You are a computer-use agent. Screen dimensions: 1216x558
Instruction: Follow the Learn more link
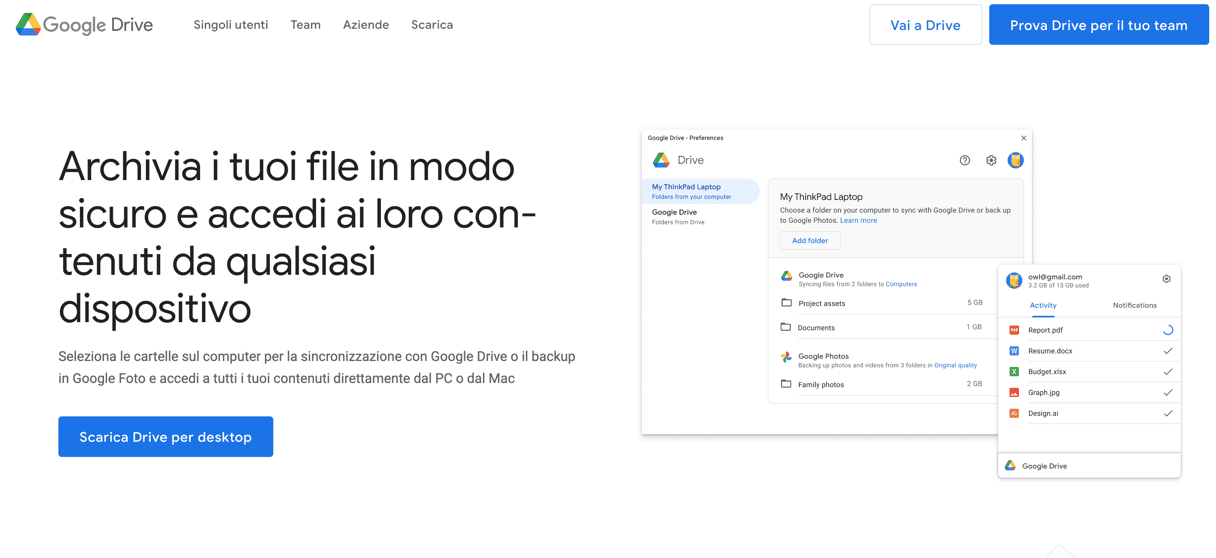[858, 220]
